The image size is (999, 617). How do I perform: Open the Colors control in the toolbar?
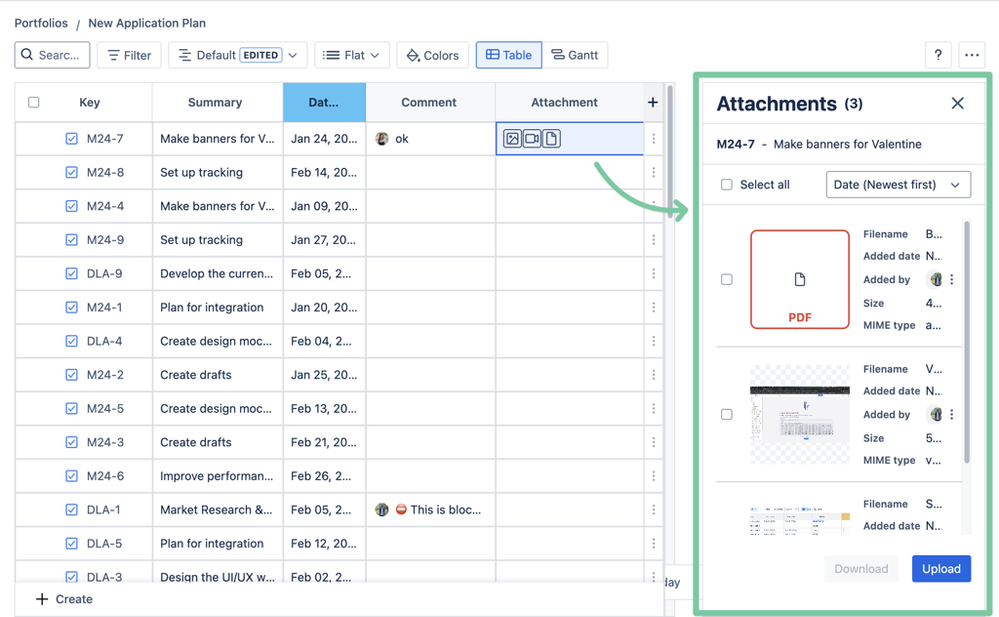(x=432, y=55)
